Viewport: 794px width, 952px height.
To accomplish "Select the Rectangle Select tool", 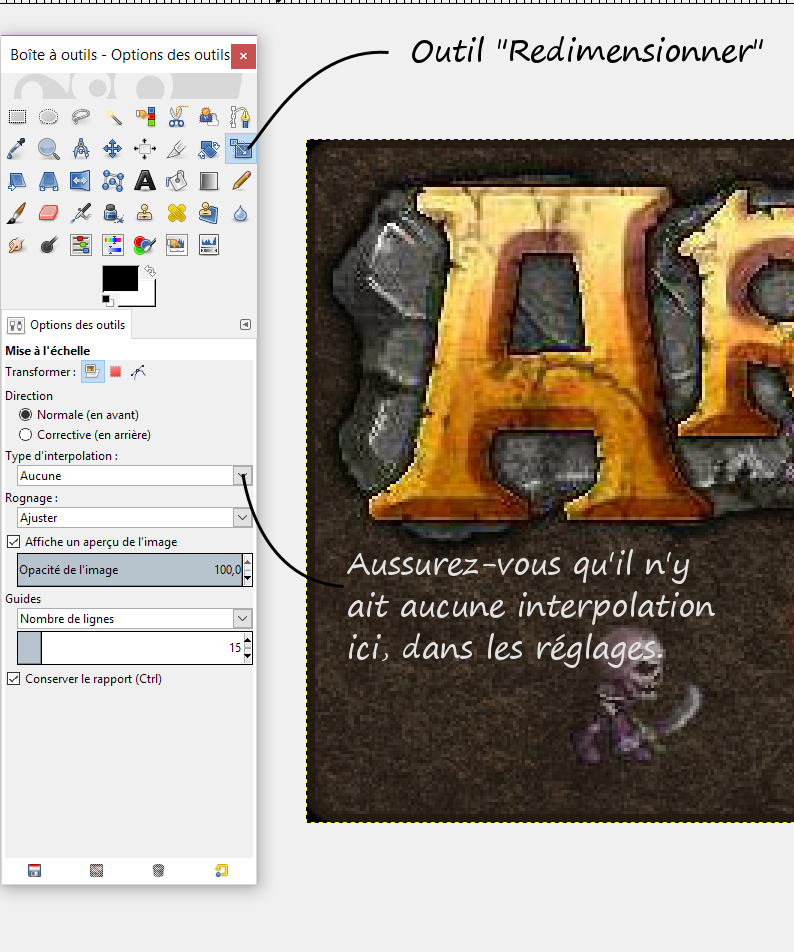I will point(17,117).
